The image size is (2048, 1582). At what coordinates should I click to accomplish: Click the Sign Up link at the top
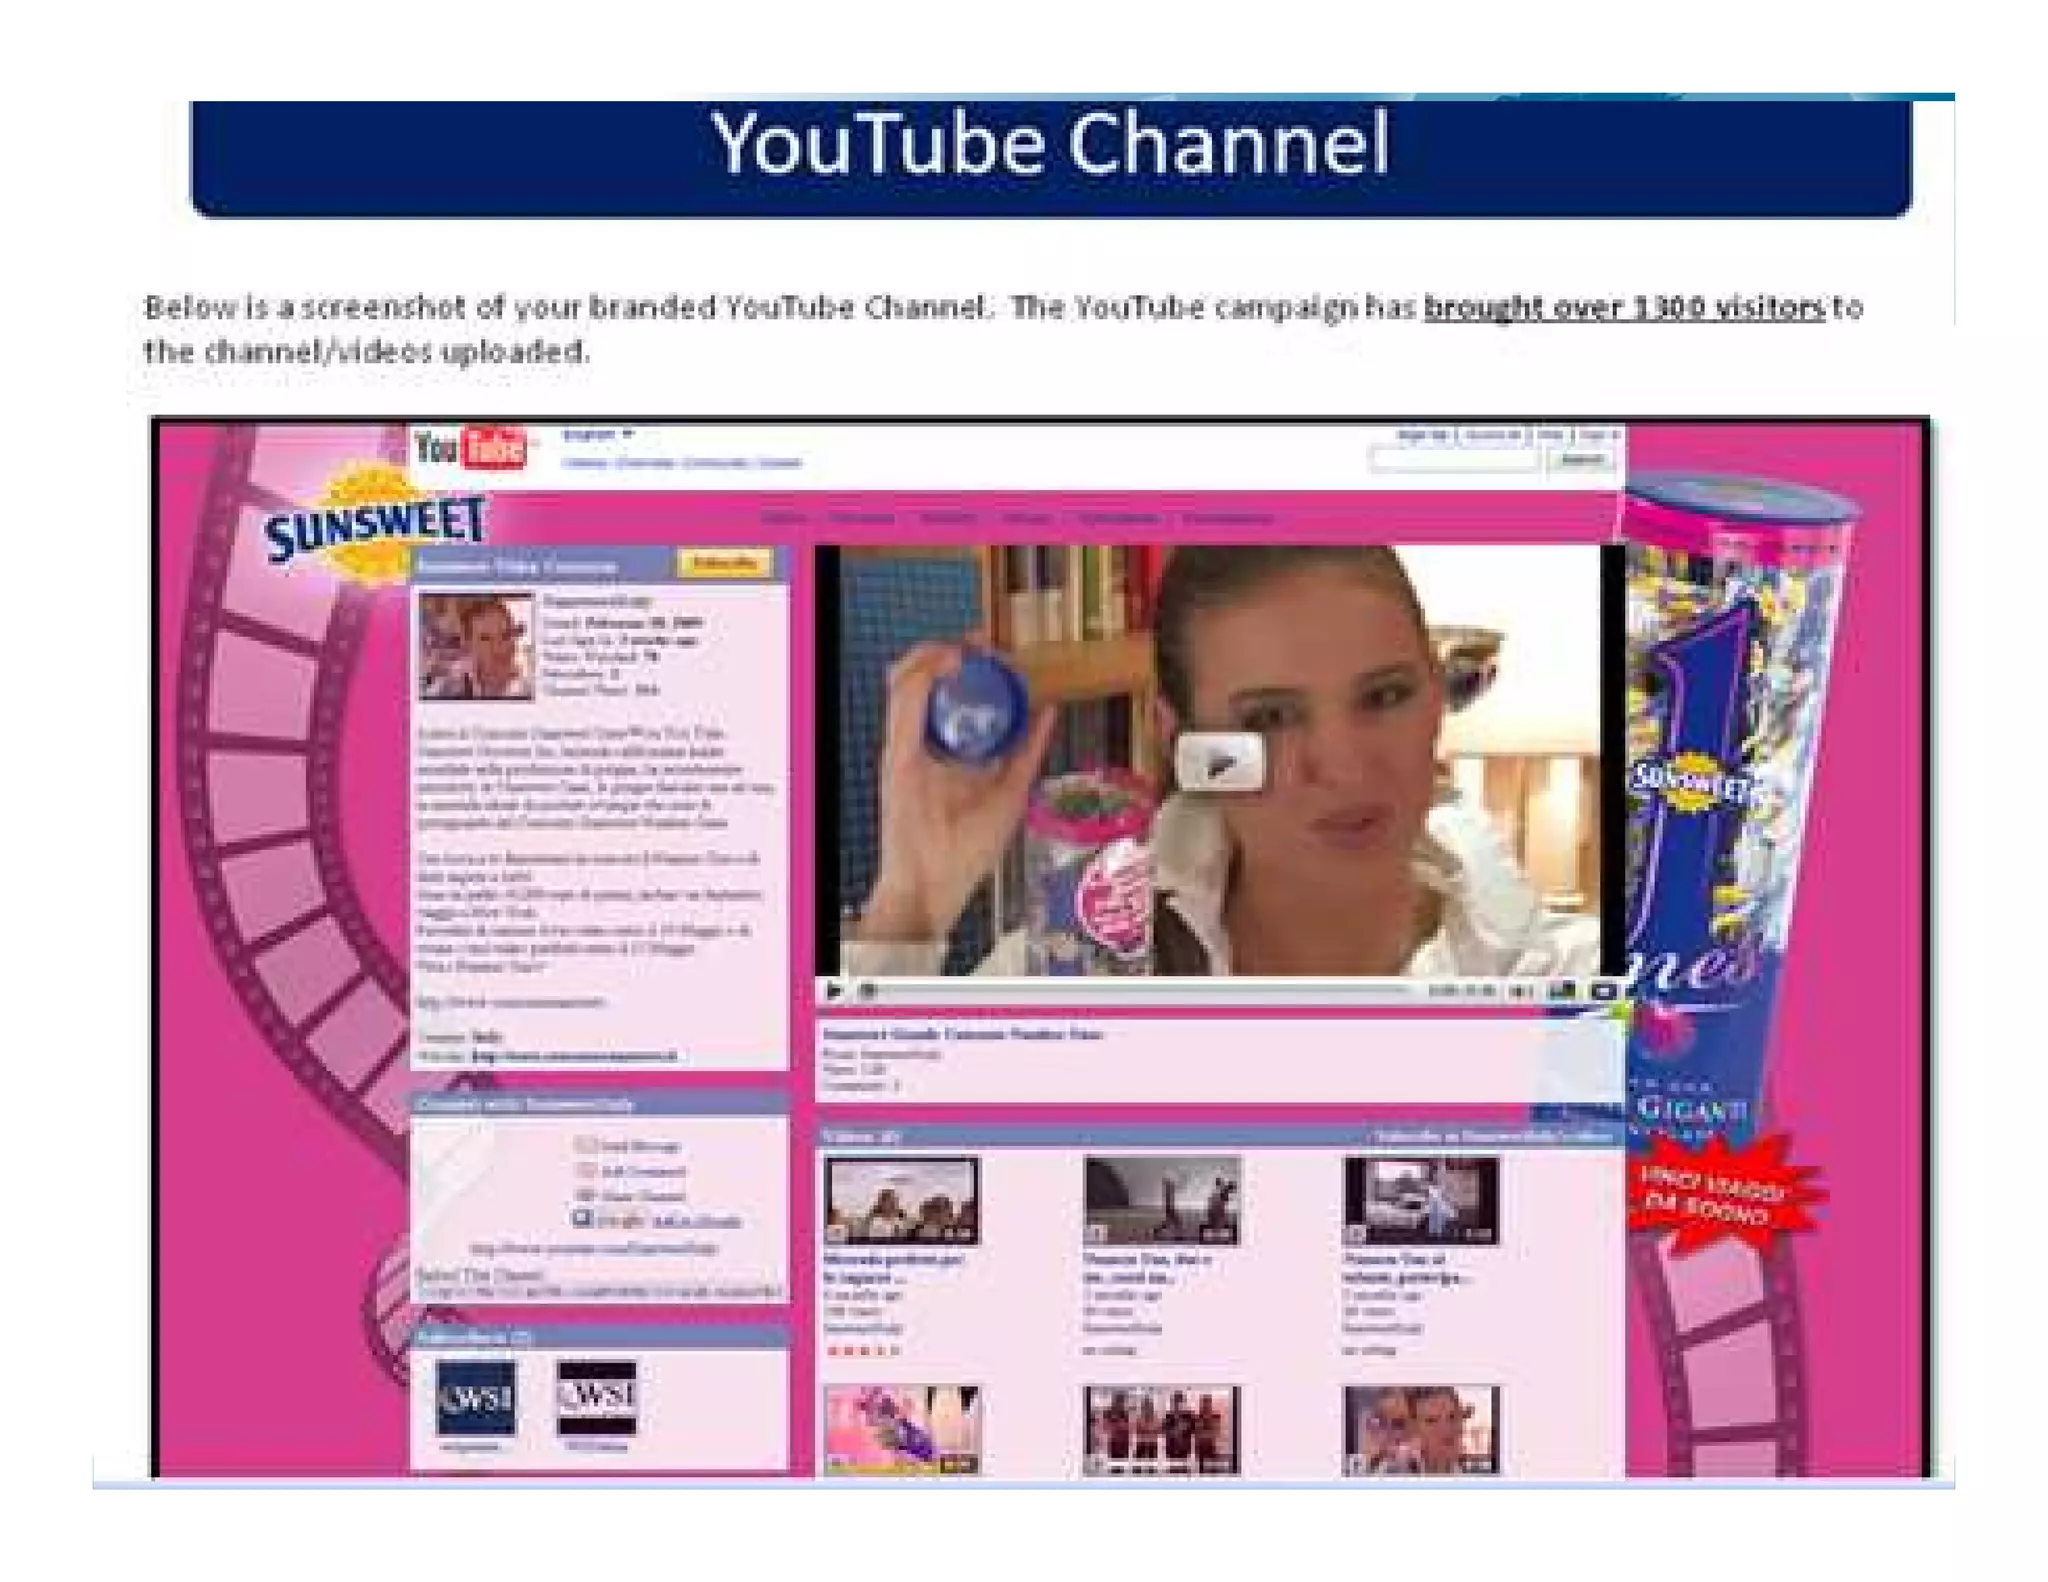(x=1423, y=435)
